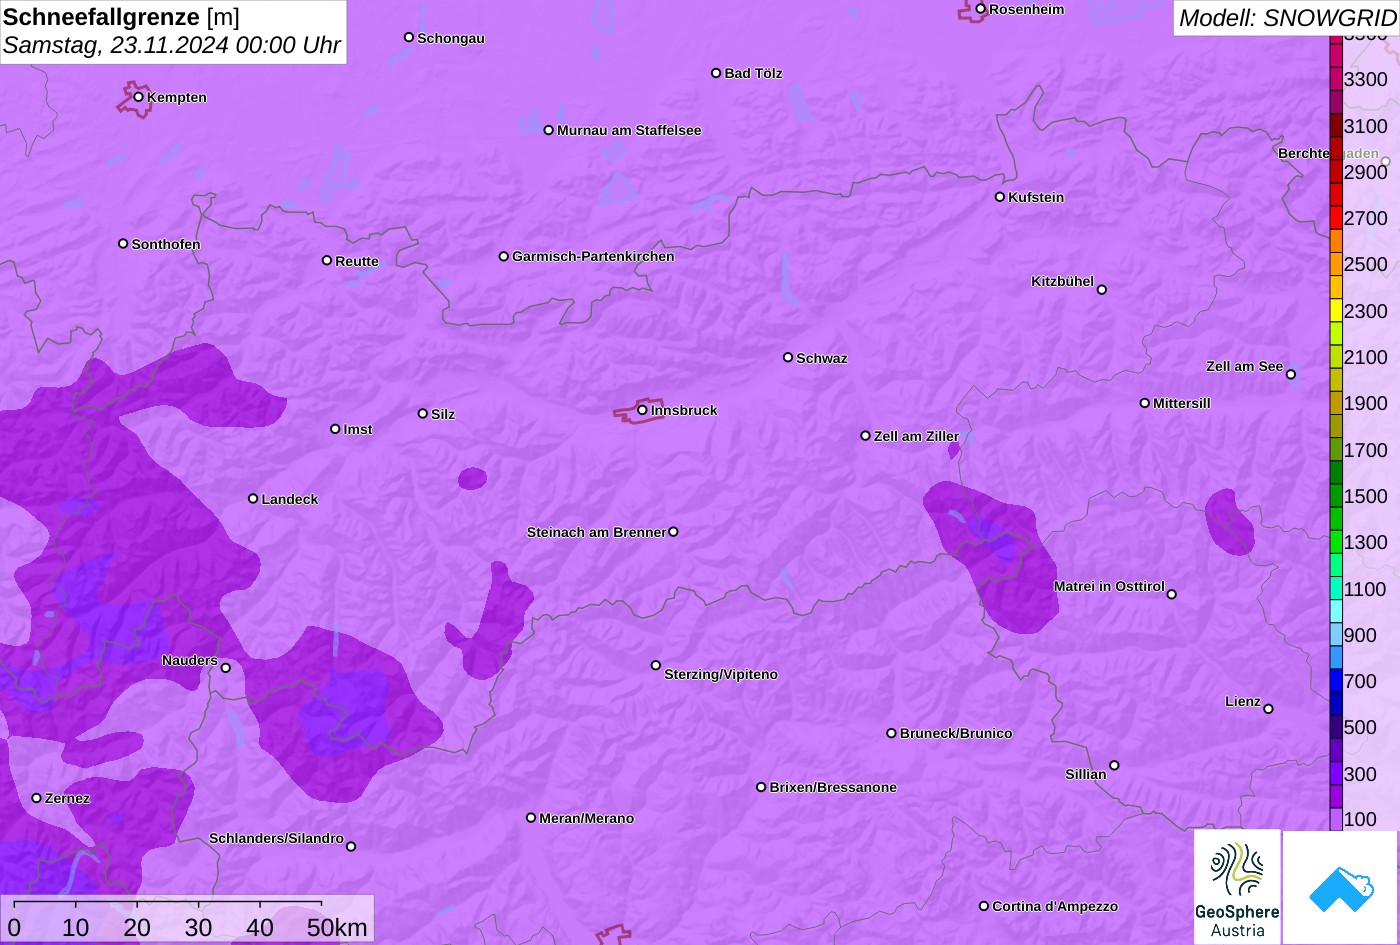
Task: Click the Meran/Merano label
Action: [587, 818]
